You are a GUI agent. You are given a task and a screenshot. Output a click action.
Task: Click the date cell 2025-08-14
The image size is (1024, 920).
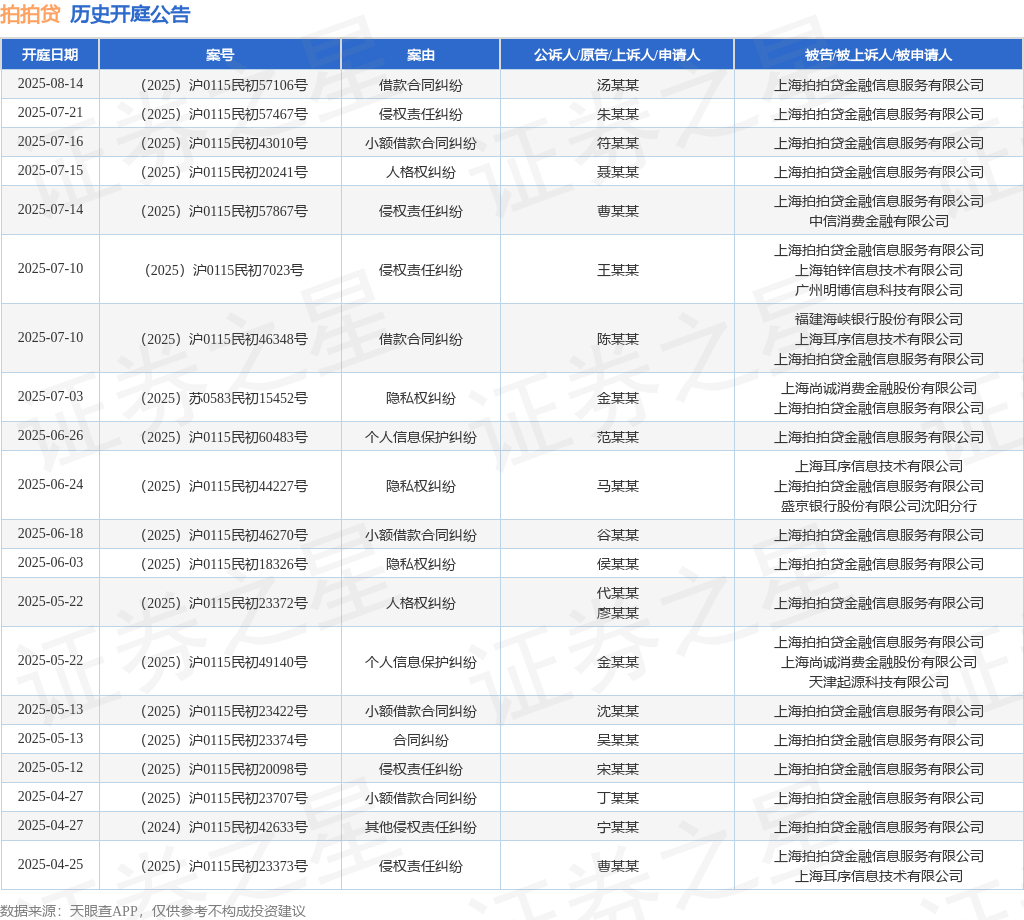pos(50,84)
